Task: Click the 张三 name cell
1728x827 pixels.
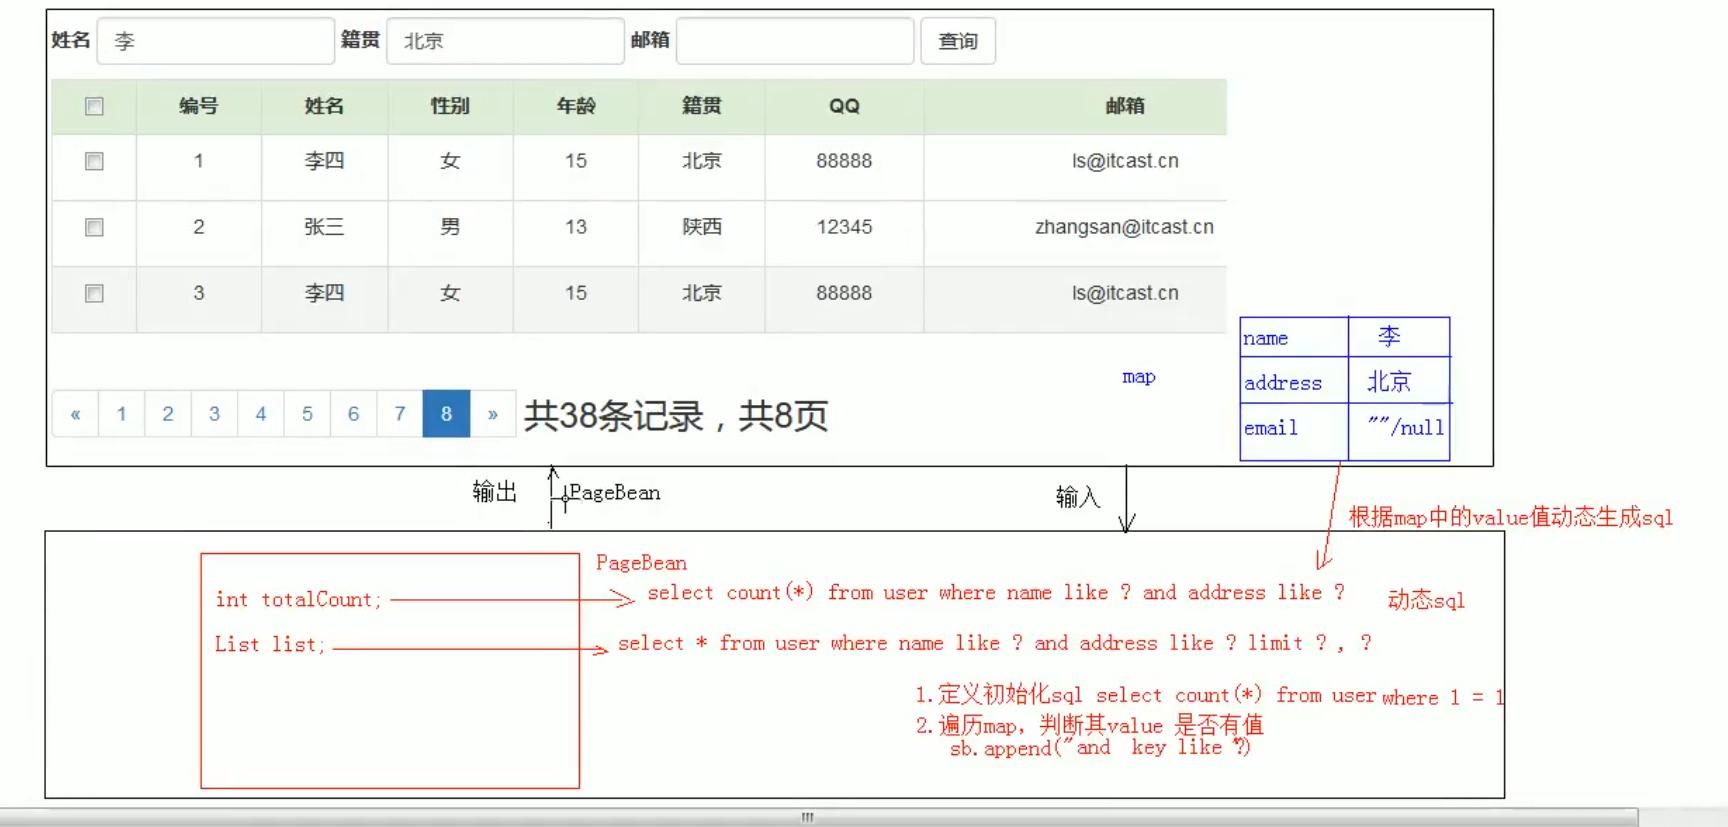Action: click(324, 227)
